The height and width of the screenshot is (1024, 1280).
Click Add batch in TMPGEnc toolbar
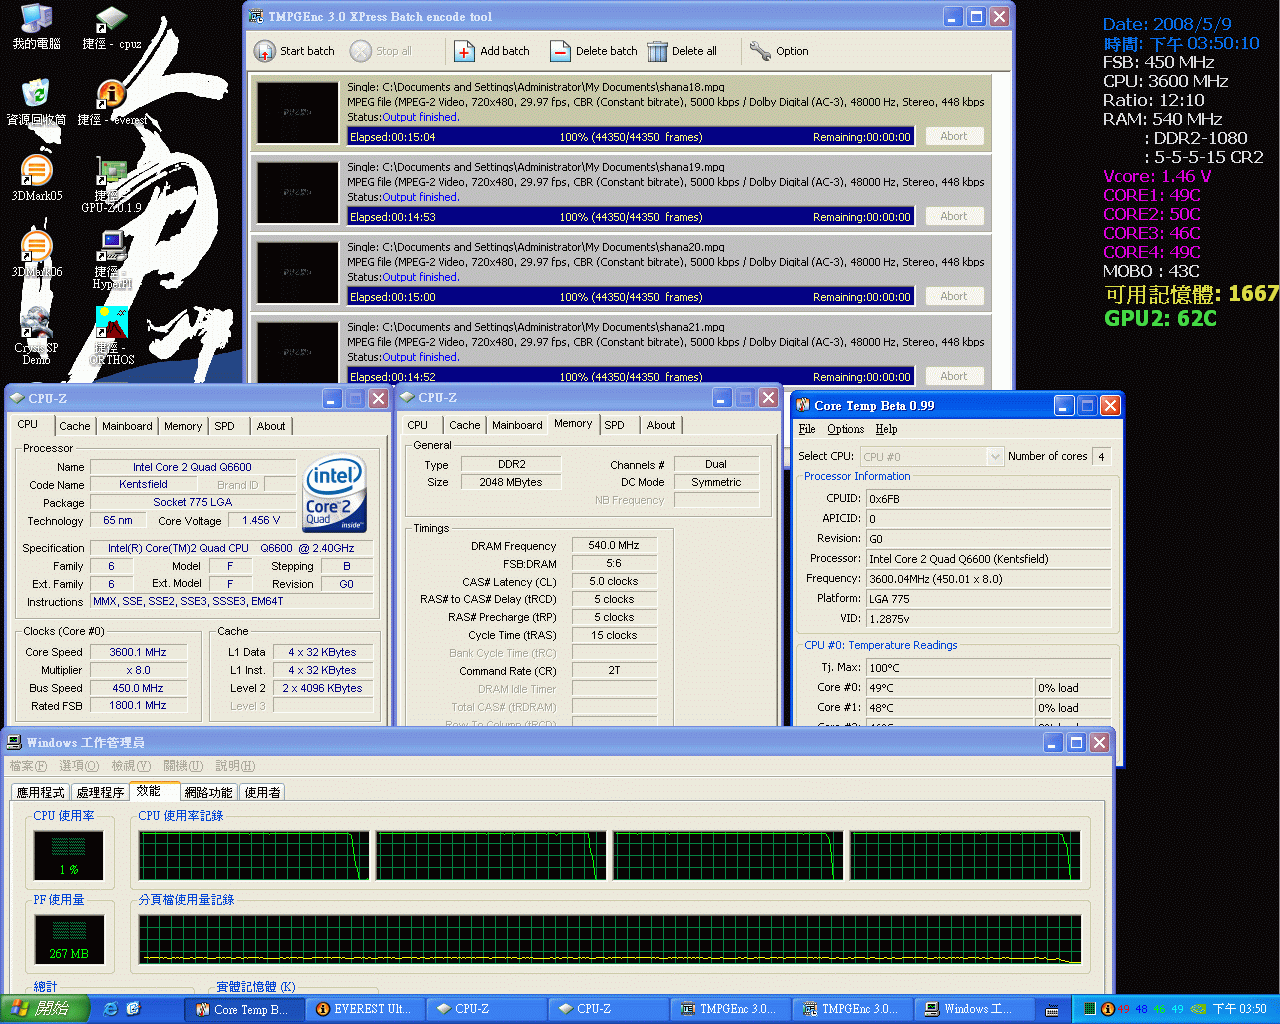(x=492, y=51)
